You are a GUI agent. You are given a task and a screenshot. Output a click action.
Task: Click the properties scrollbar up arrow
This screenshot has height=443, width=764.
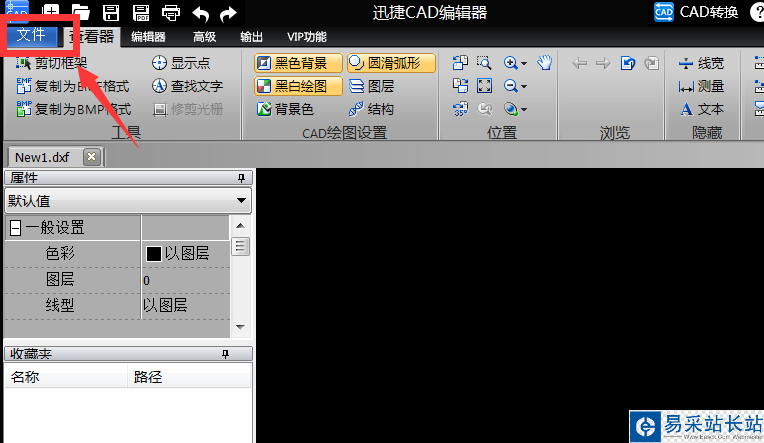[x=240, y=226]
